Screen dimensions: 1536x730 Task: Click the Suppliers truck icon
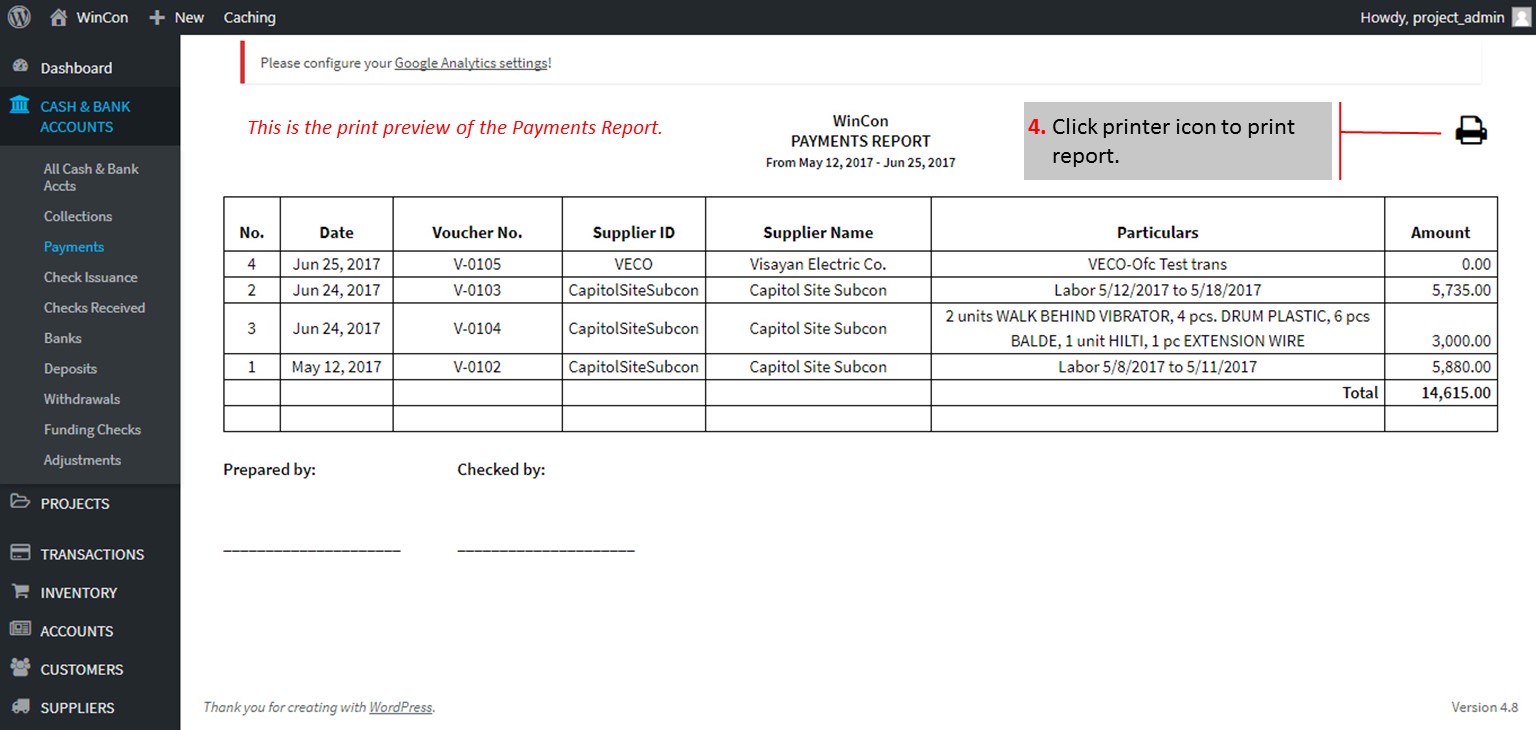click(x=20, y=707)
